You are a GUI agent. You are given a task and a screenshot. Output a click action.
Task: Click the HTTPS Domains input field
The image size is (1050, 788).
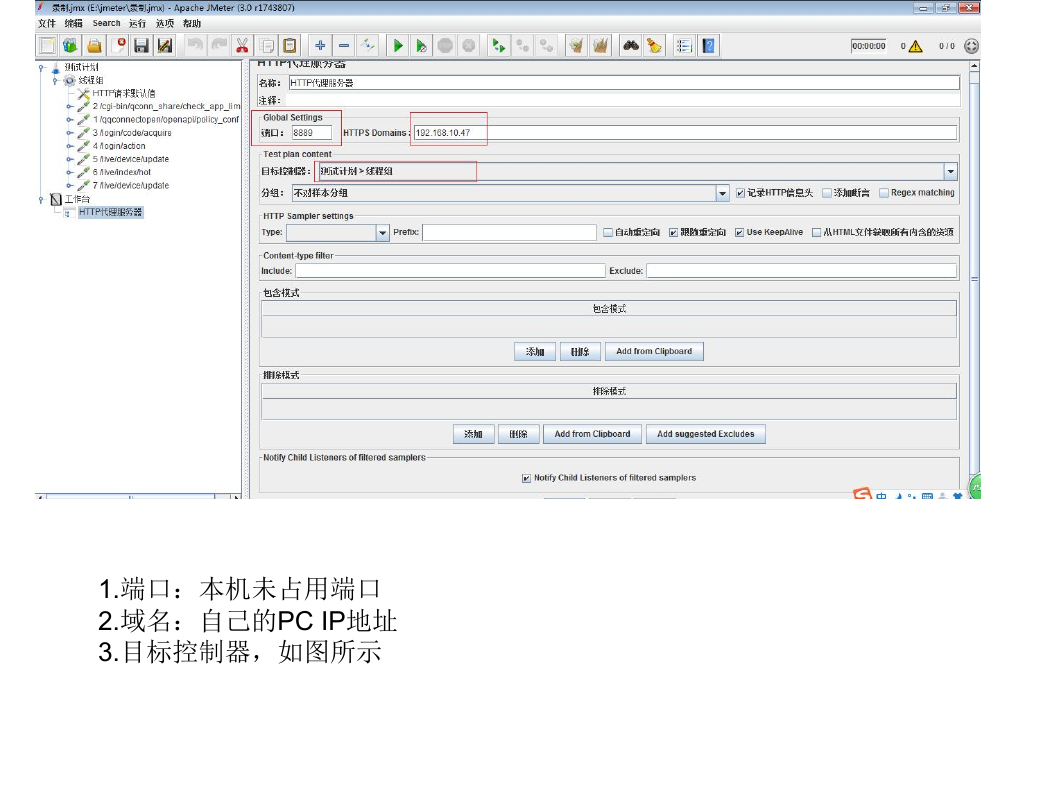click(x=685, y=133)
